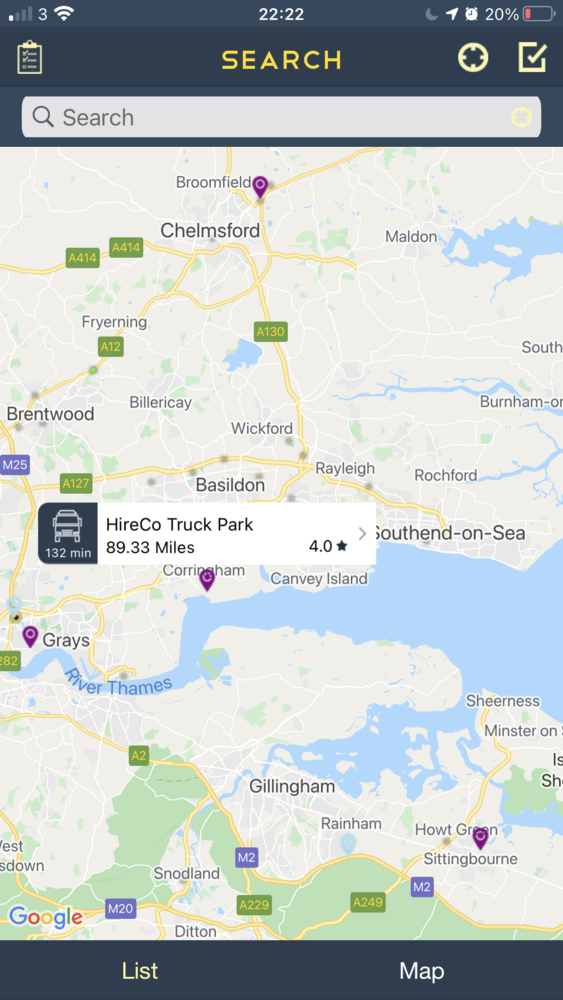Select the purple pin near Corringham
563x1000 pixels.
point(207,580)
